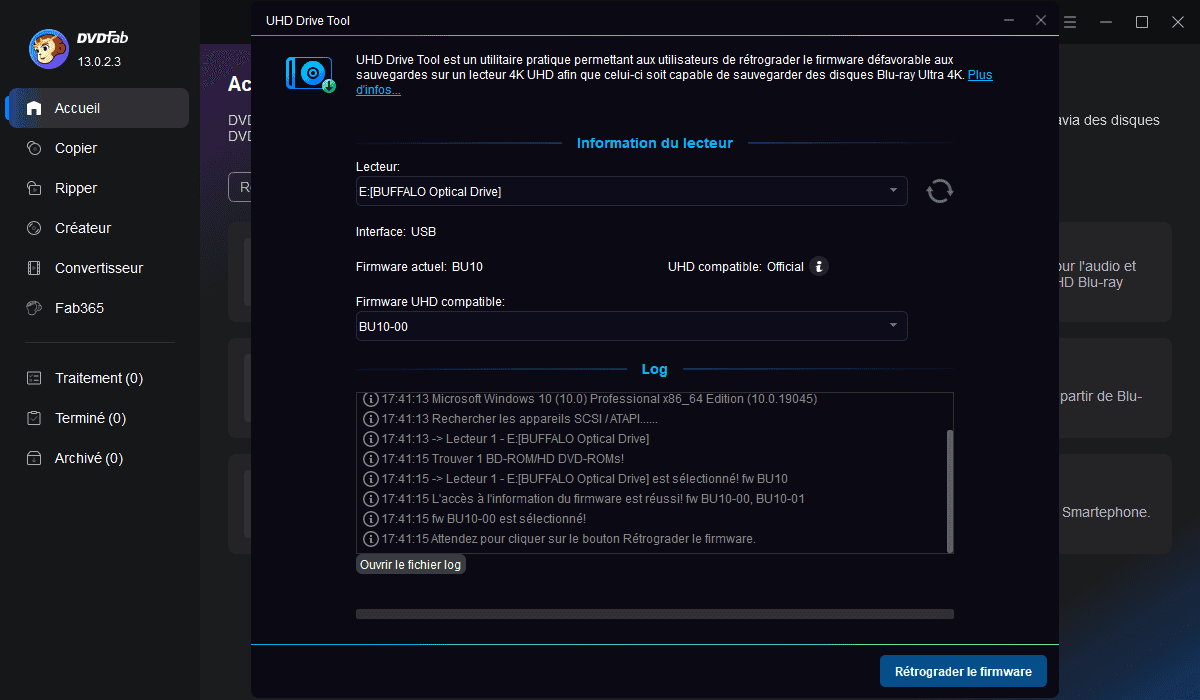The width and height of the screenshot is (1200, 700).
Task: Close the UHD Drive Tool dialog
Action: [1041, 20]
